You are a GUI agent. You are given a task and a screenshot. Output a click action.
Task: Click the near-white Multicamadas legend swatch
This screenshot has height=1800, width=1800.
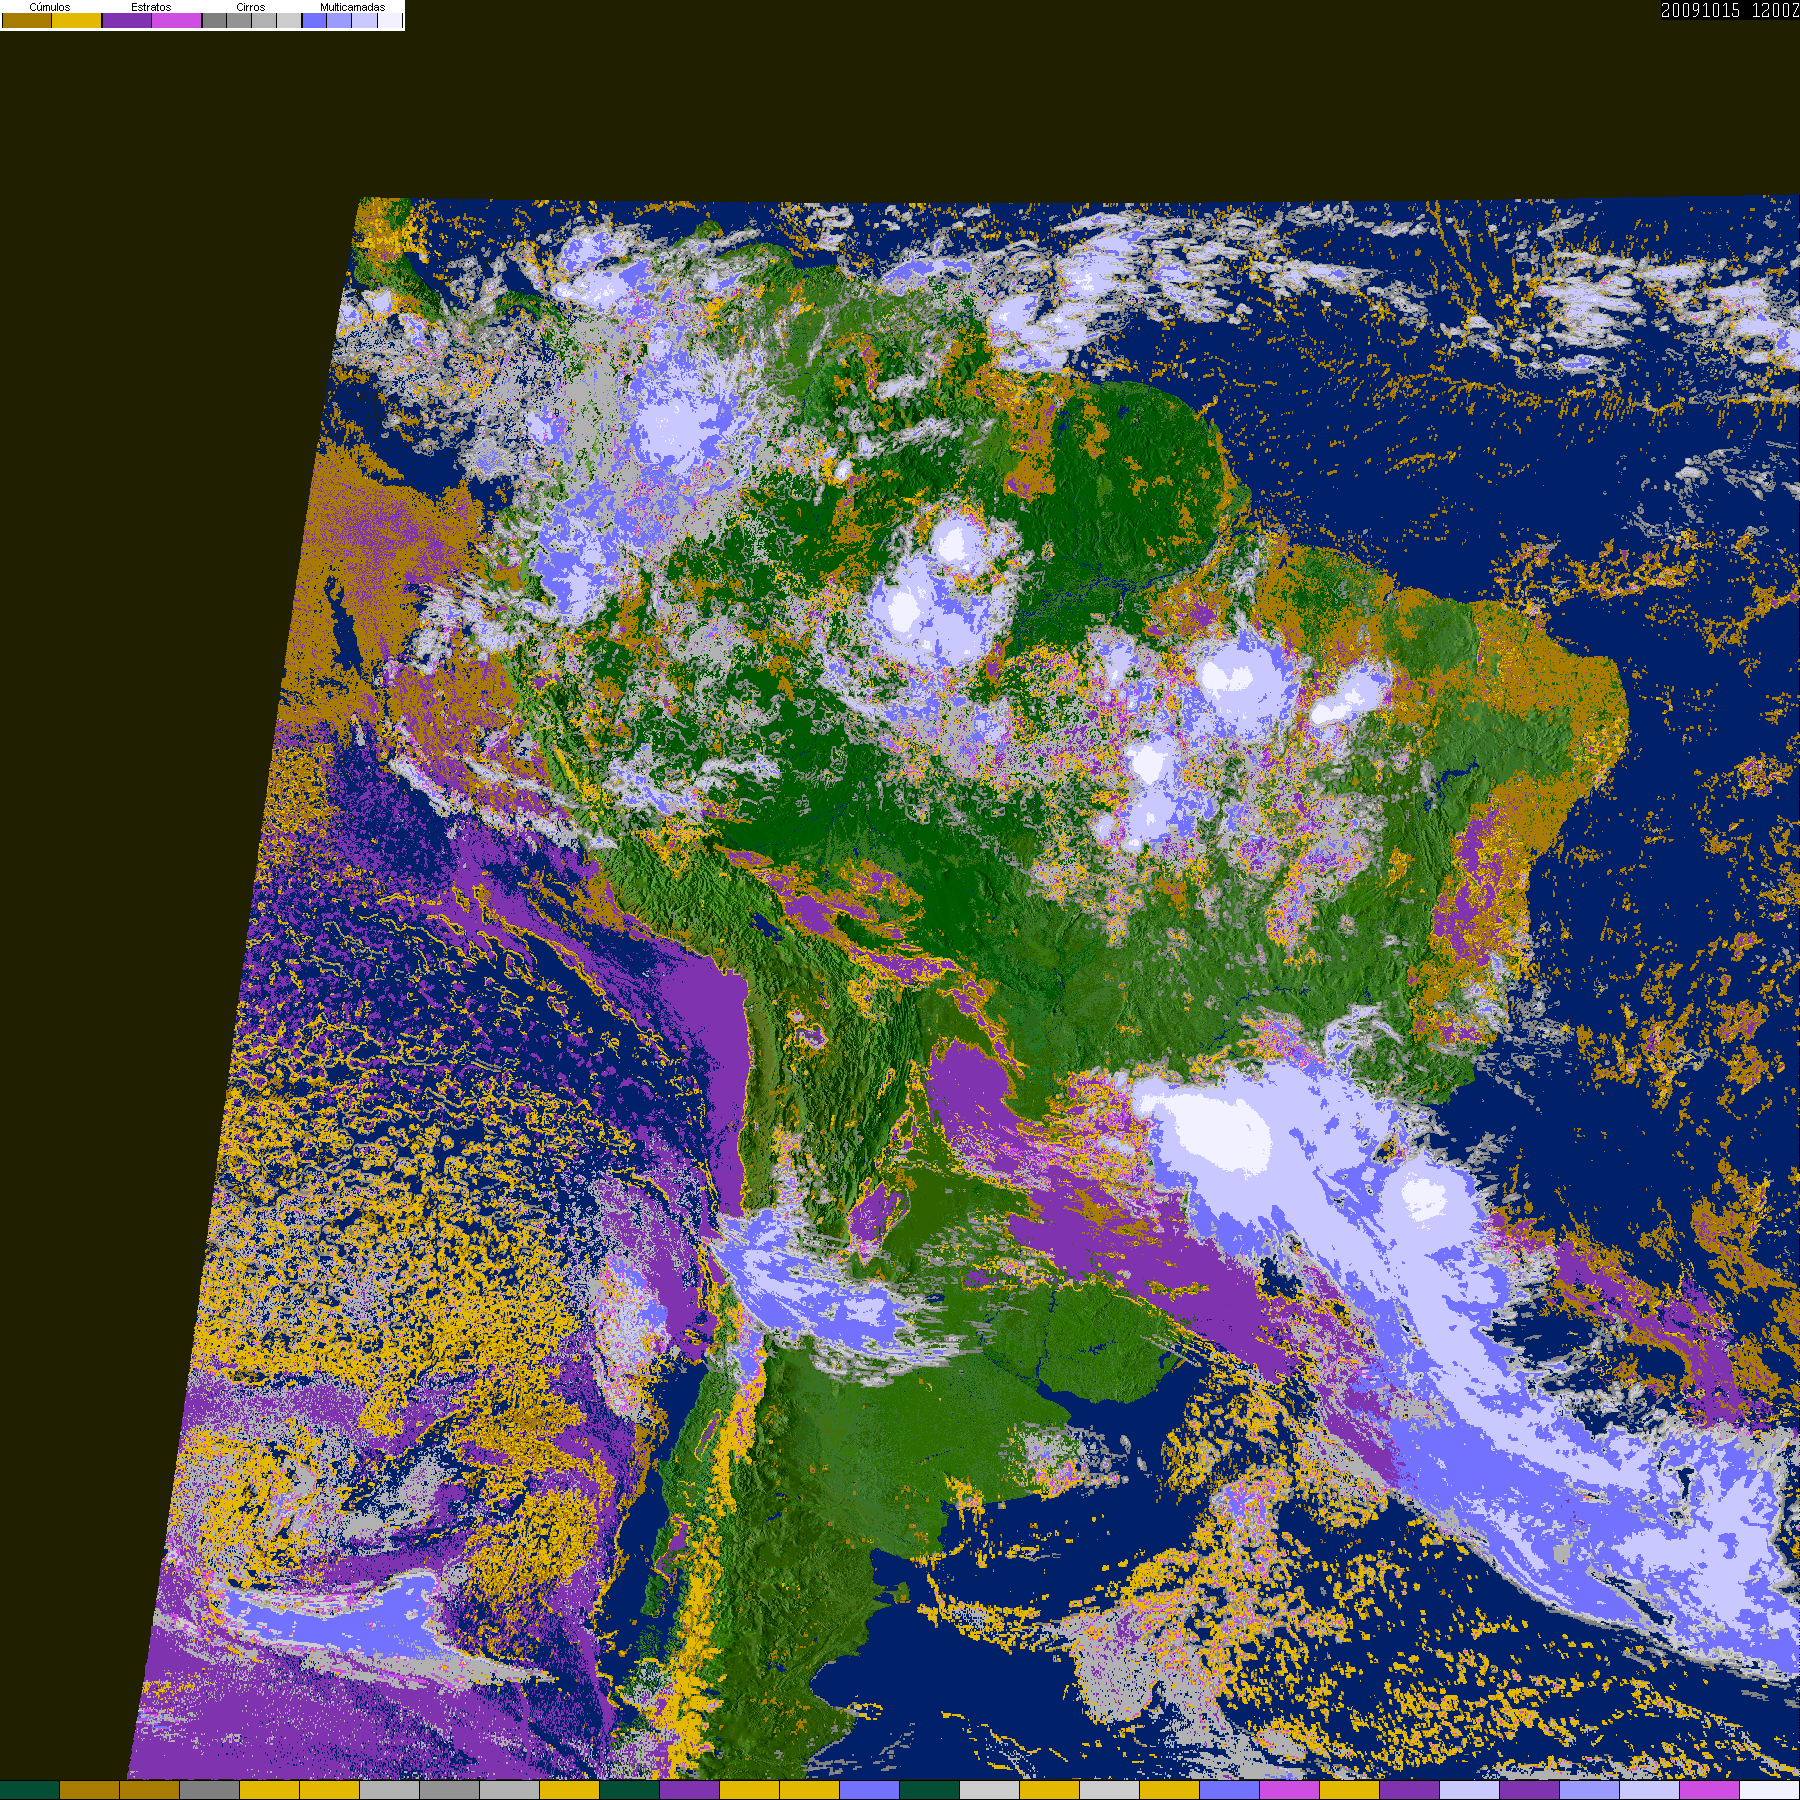pos(390,20)
